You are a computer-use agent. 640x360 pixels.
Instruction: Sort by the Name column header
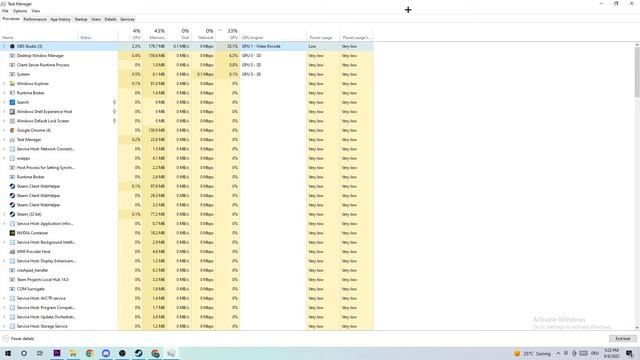(x=39, y=34)
